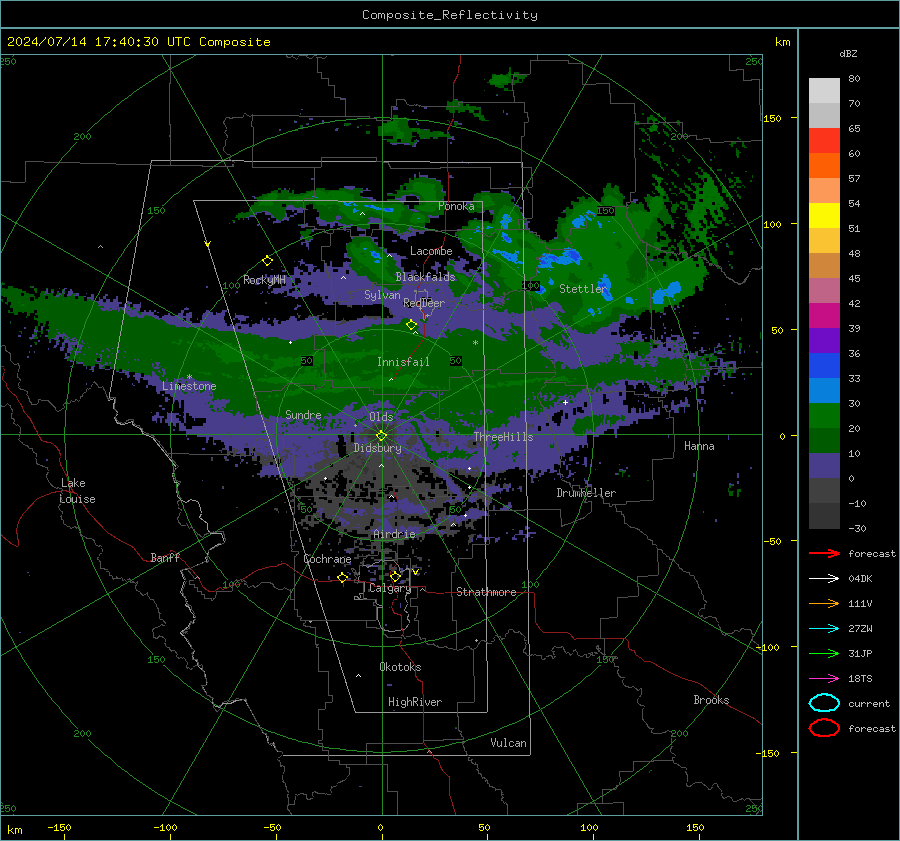Click the red forecast arrow in legend

pyautogui.click(x=824, y=553)
